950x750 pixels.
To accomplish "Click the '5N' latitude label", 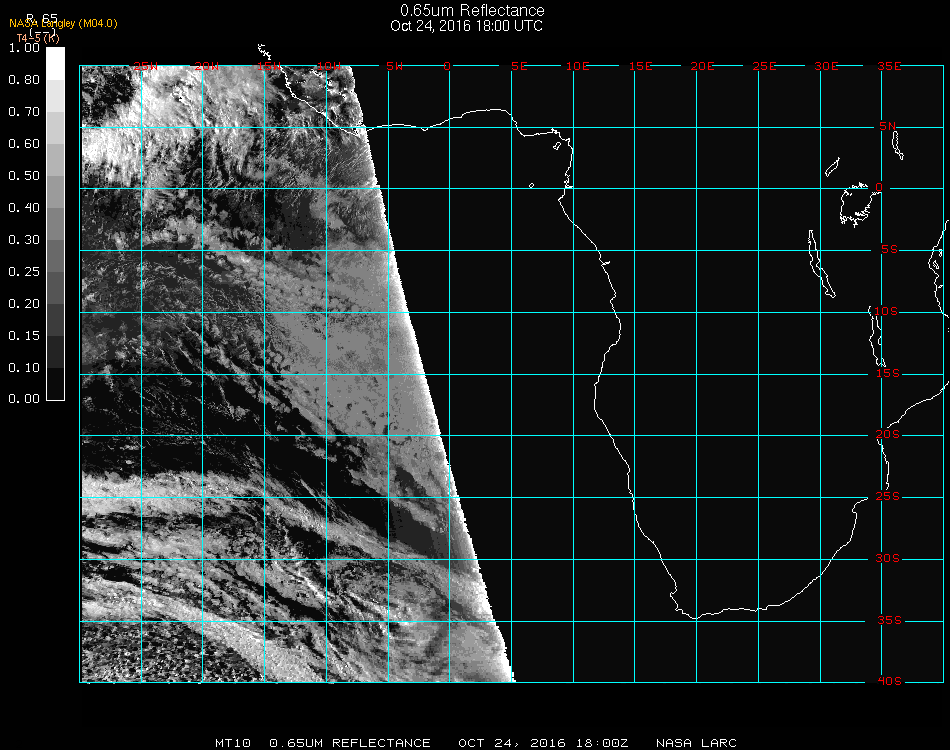I will tap(888, 126).
